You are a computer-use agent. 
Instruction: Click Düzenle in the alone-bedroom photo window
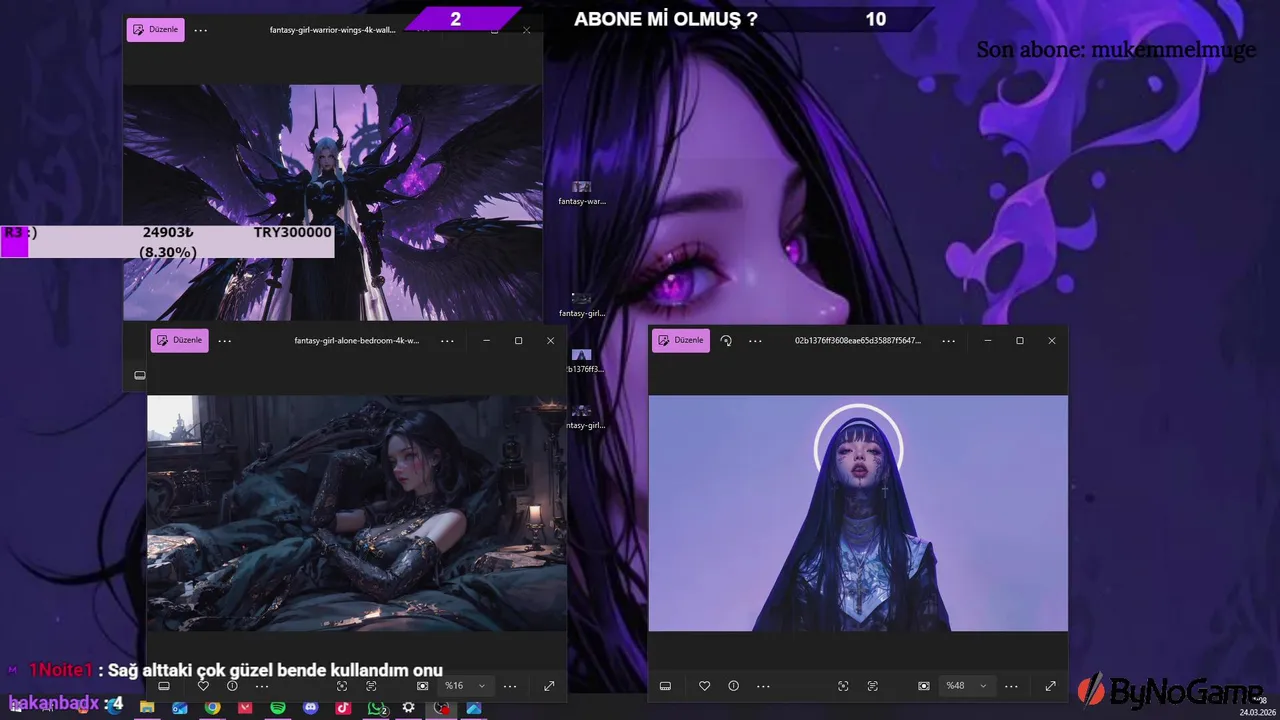click(x=179, y=340)
